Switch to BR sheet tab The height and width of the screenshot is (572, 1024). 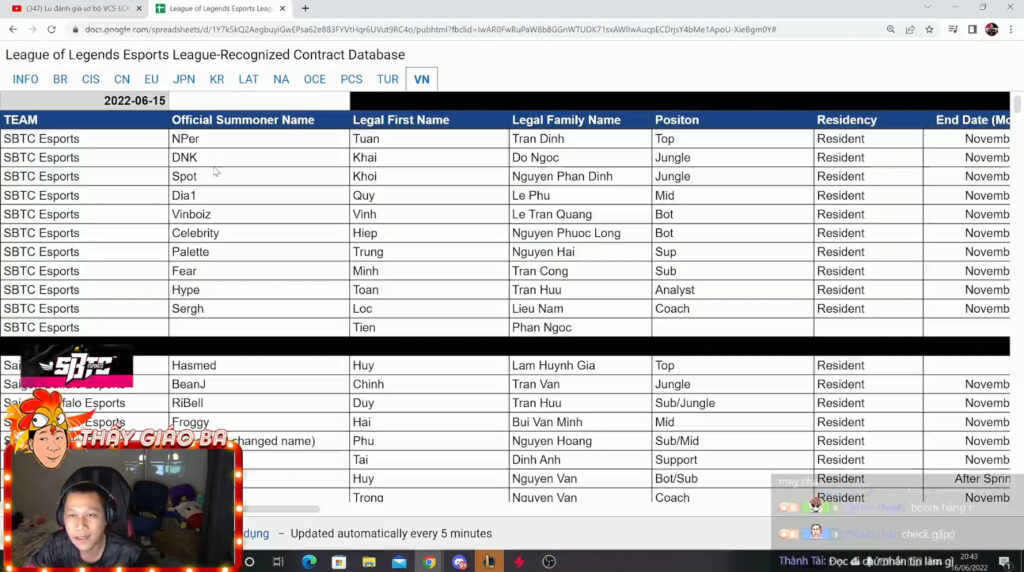point(60,80)
